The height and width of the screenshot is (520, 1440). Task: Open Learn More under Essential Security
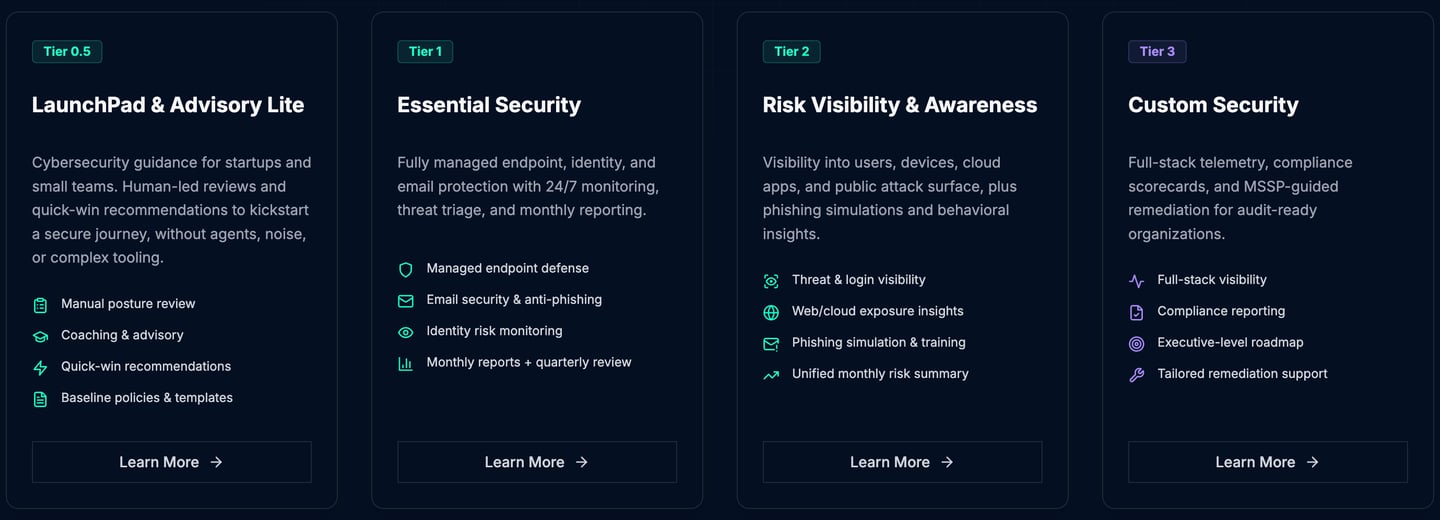[537, 462]
